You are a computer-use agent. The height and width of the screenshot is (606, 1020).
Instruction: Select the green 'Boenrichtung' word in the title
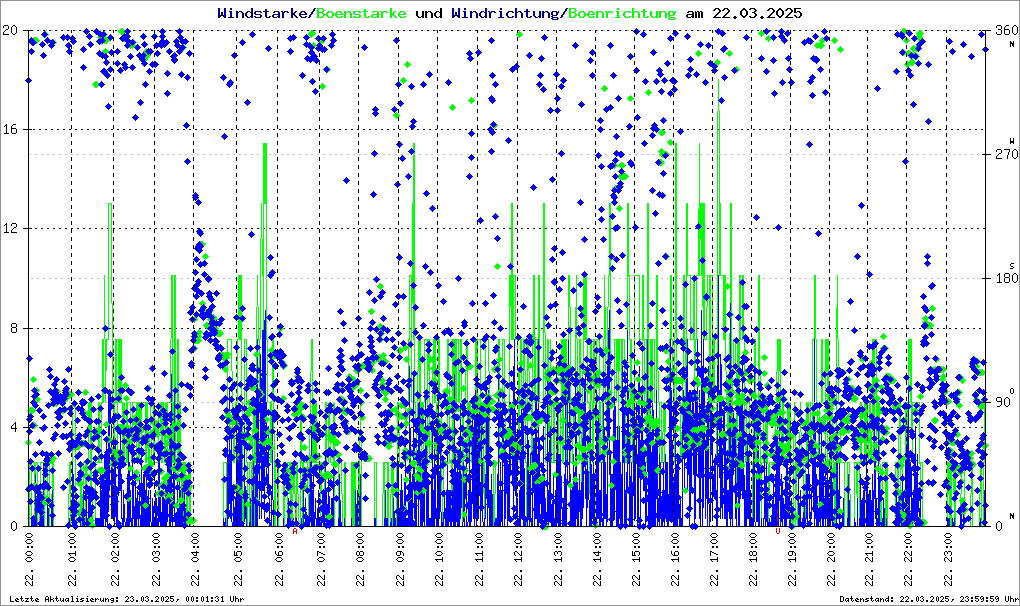[x=621, y=13]
